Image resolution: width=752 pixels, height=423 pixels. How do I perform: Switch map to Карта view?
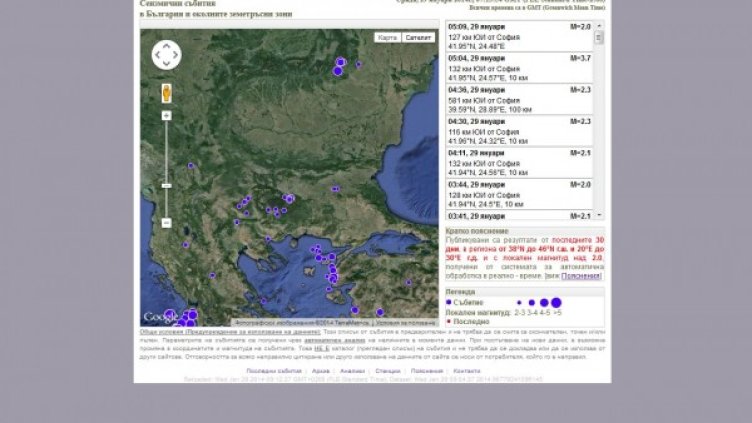coord(386,38)
